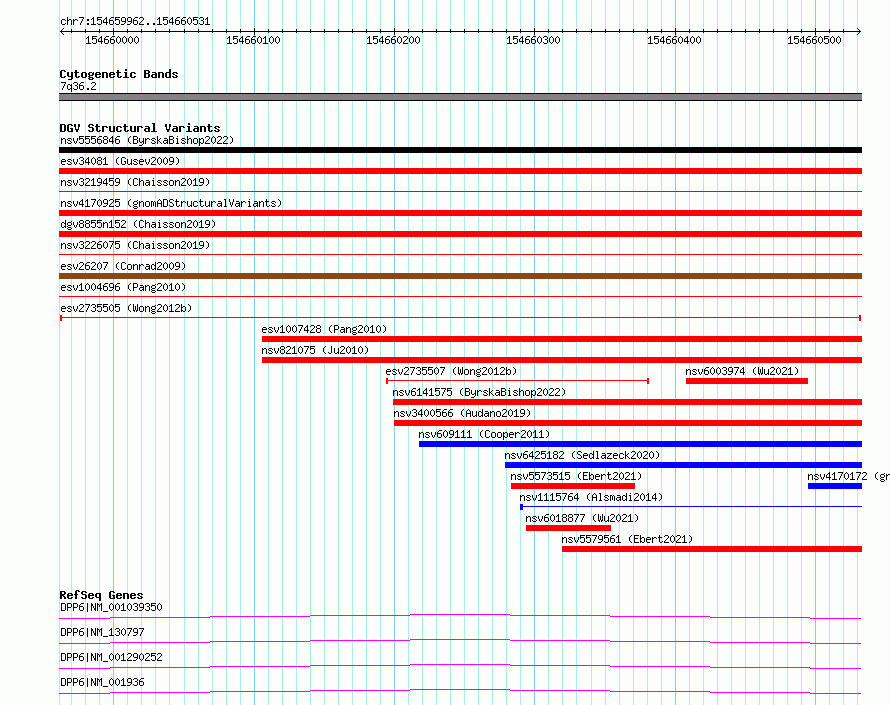Click DPP6|NM_001290252 transcript

coord(111,657)
